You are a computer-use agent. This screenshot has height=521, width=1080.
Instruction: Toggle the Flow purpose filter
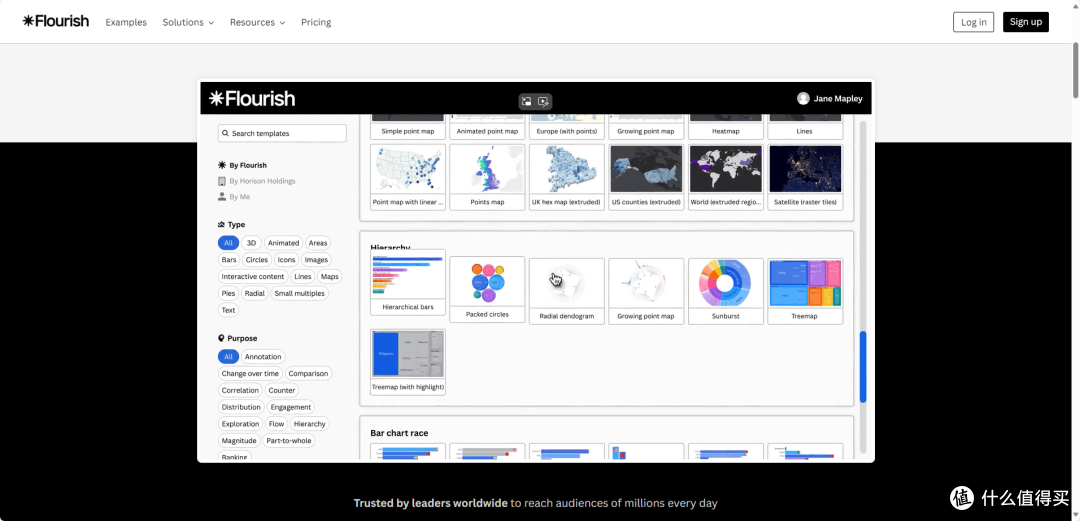(276, 424)
